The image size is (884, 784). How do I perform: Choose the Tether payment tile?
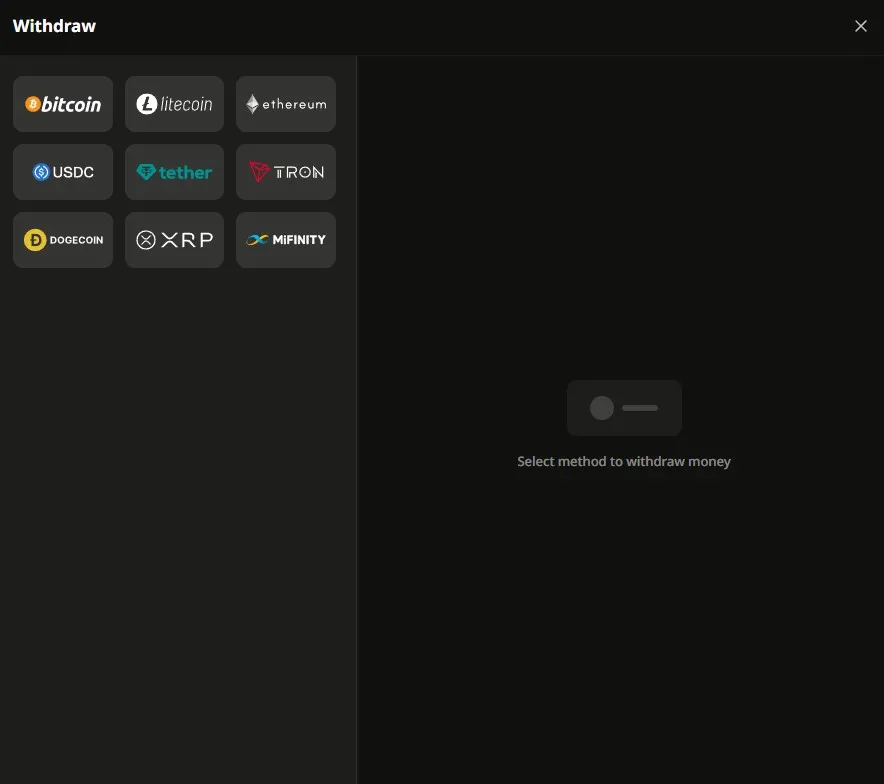pos(174,172)
